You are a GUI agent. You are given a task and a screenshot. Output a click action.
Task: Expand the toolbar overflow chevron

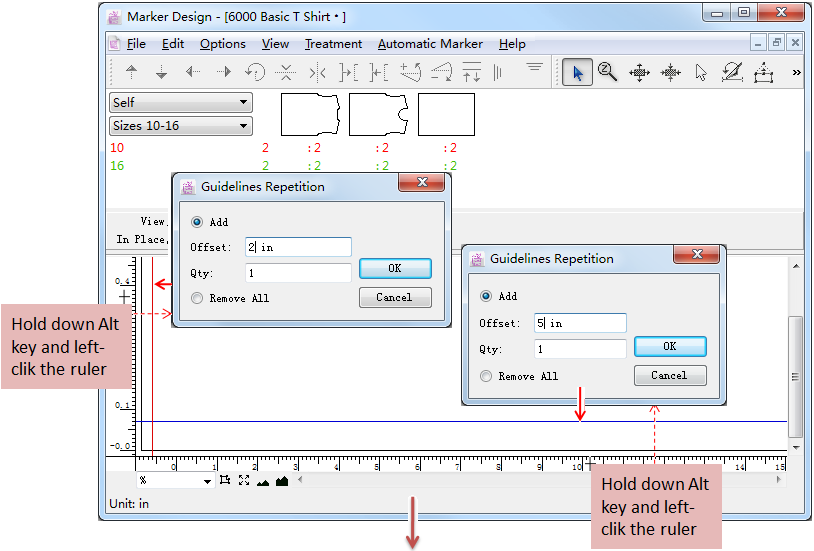click(796, 72)
